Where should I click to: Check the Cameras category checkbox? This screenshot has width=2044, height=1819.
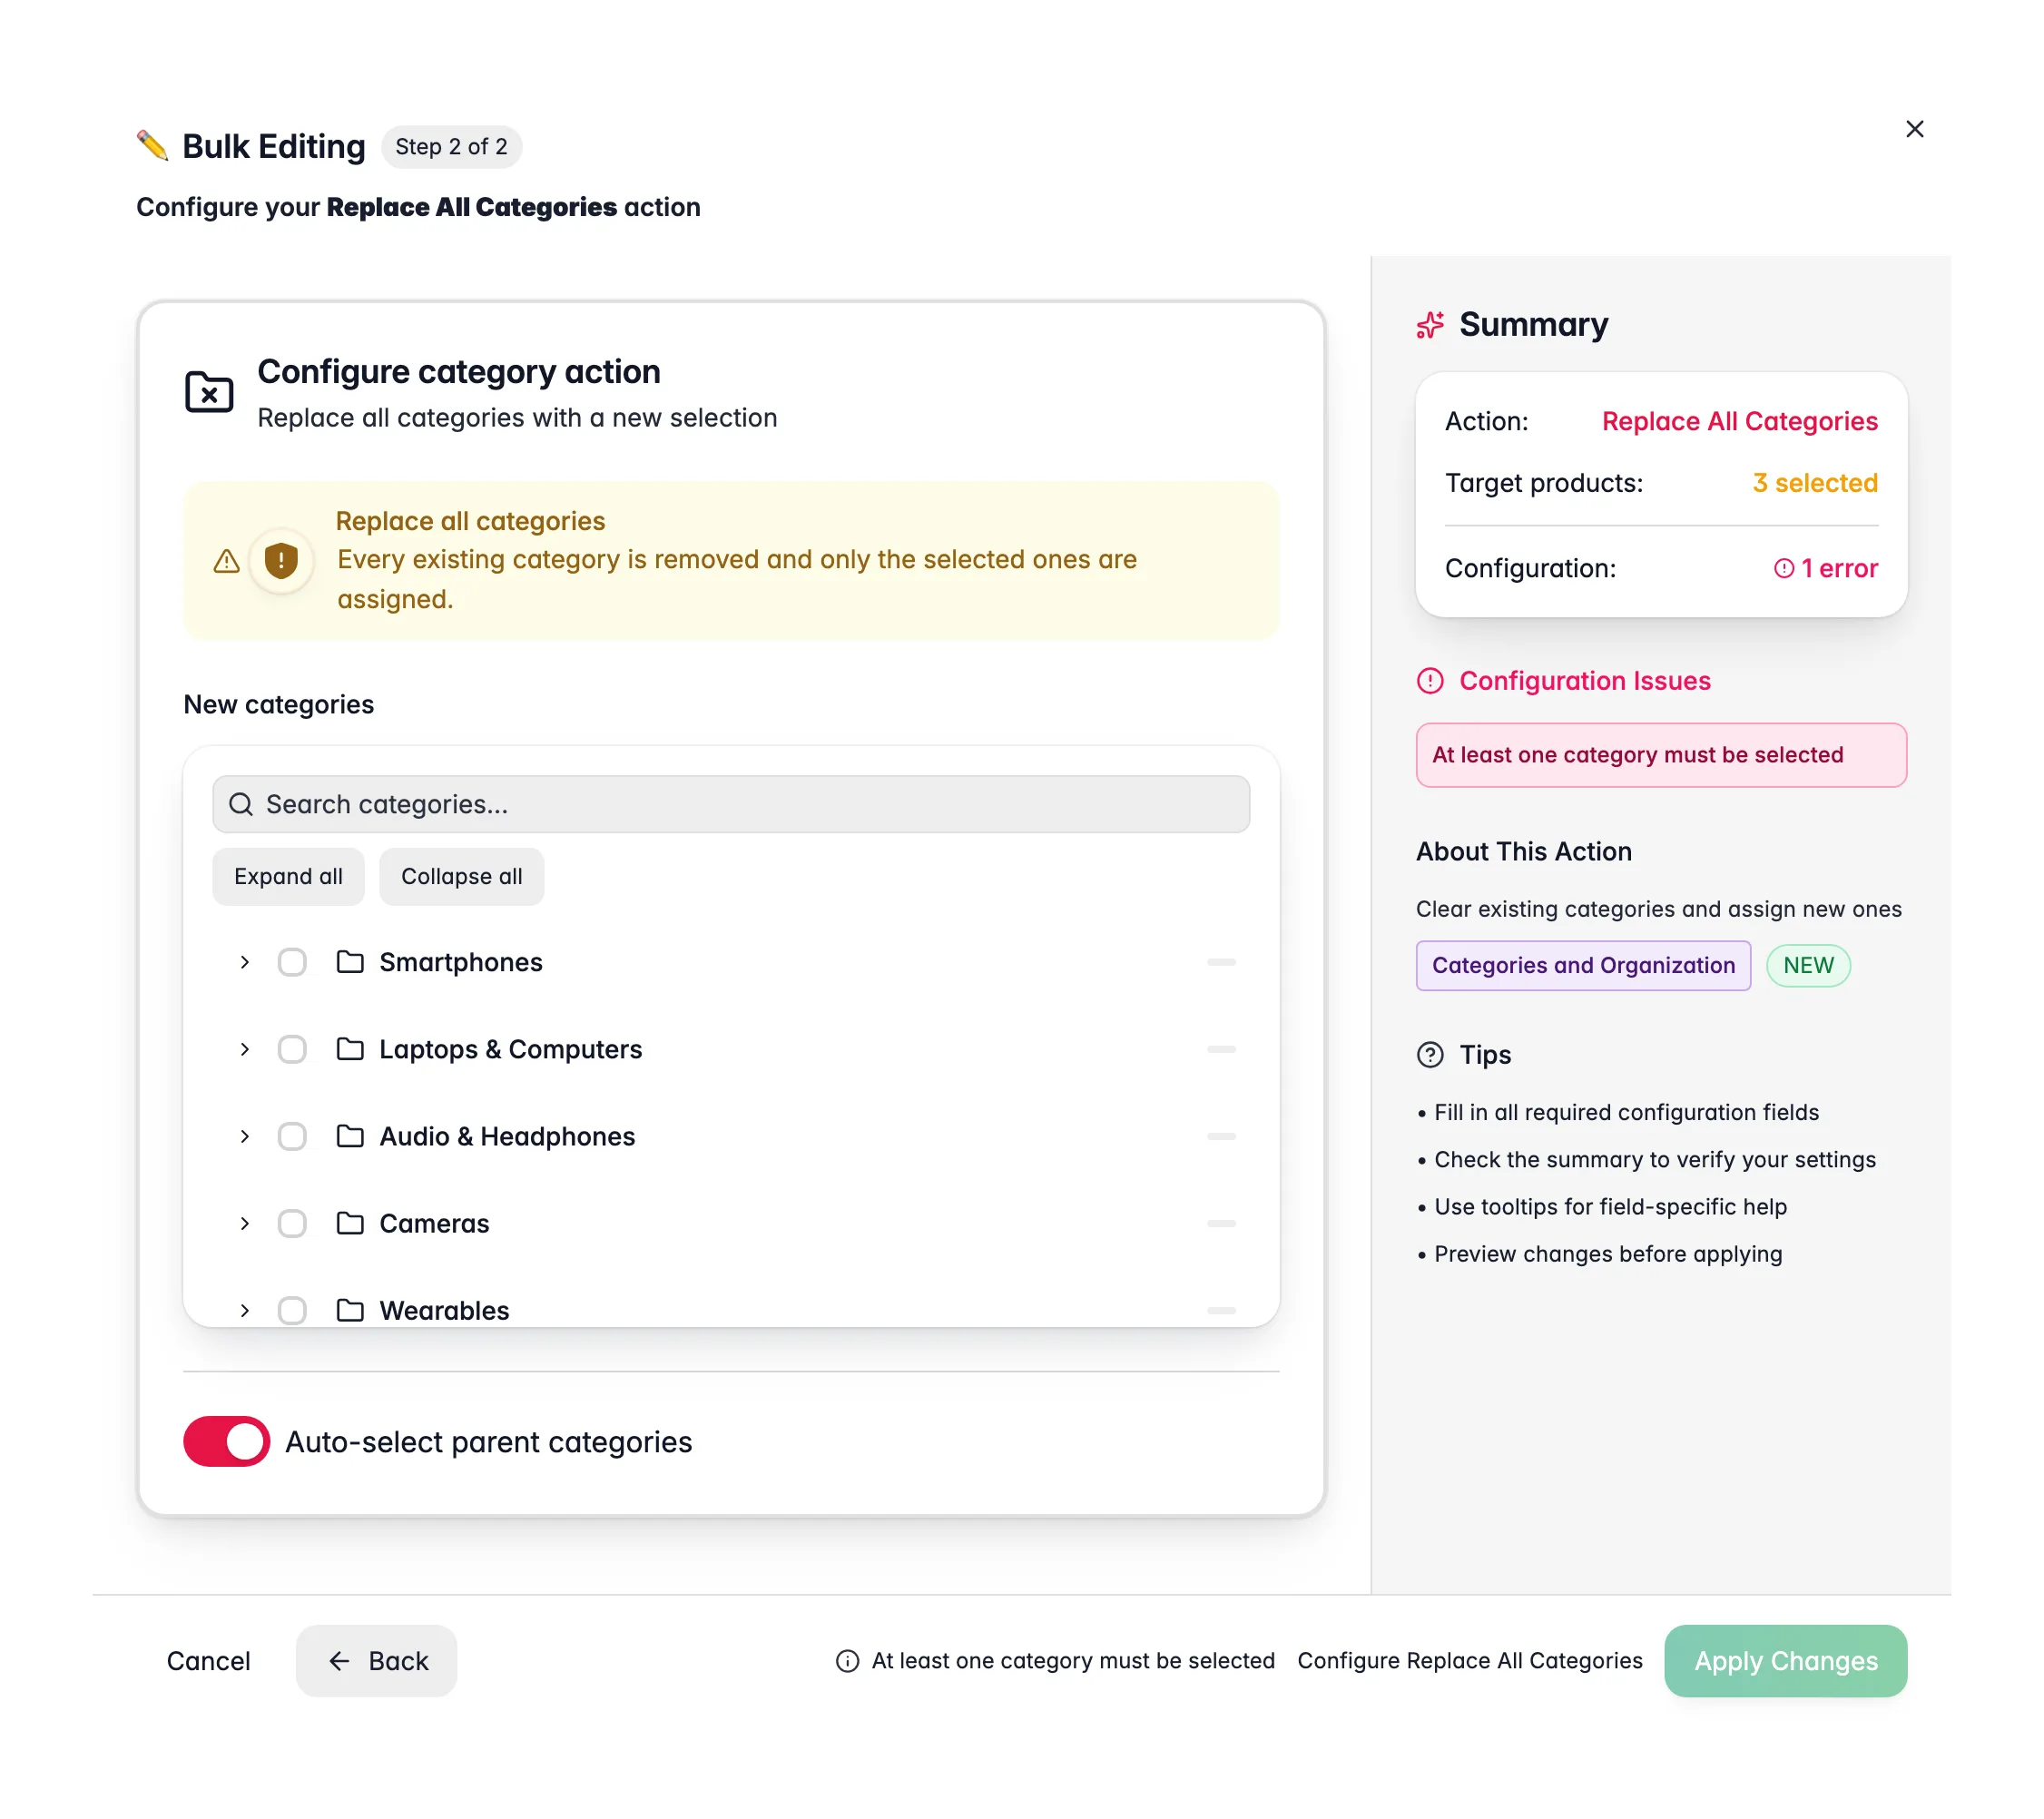[292, 1223]
